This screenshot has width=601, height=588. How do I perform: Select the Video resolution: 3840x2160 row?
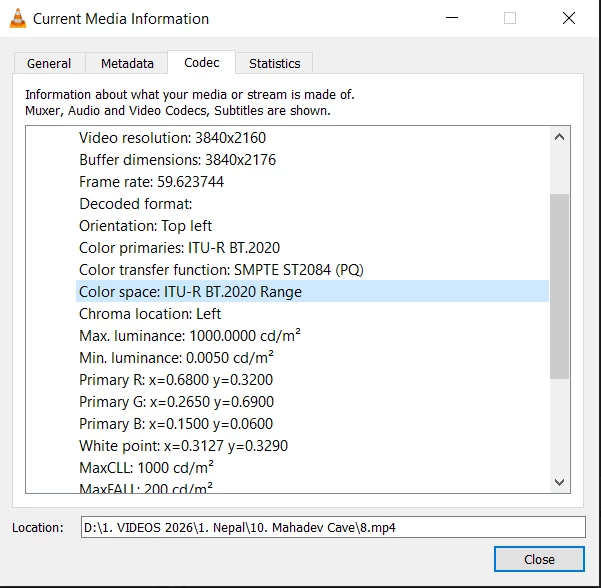click(x=312, y=138)
